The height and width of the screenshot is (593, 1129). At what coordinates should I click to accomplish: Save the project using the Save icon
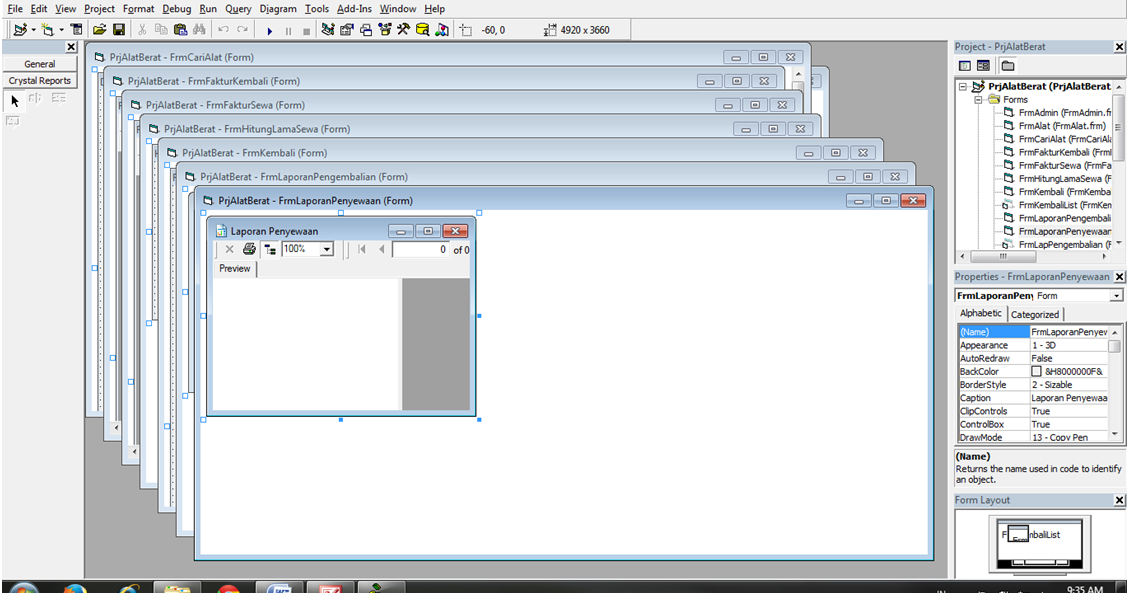tap(118, 30)
